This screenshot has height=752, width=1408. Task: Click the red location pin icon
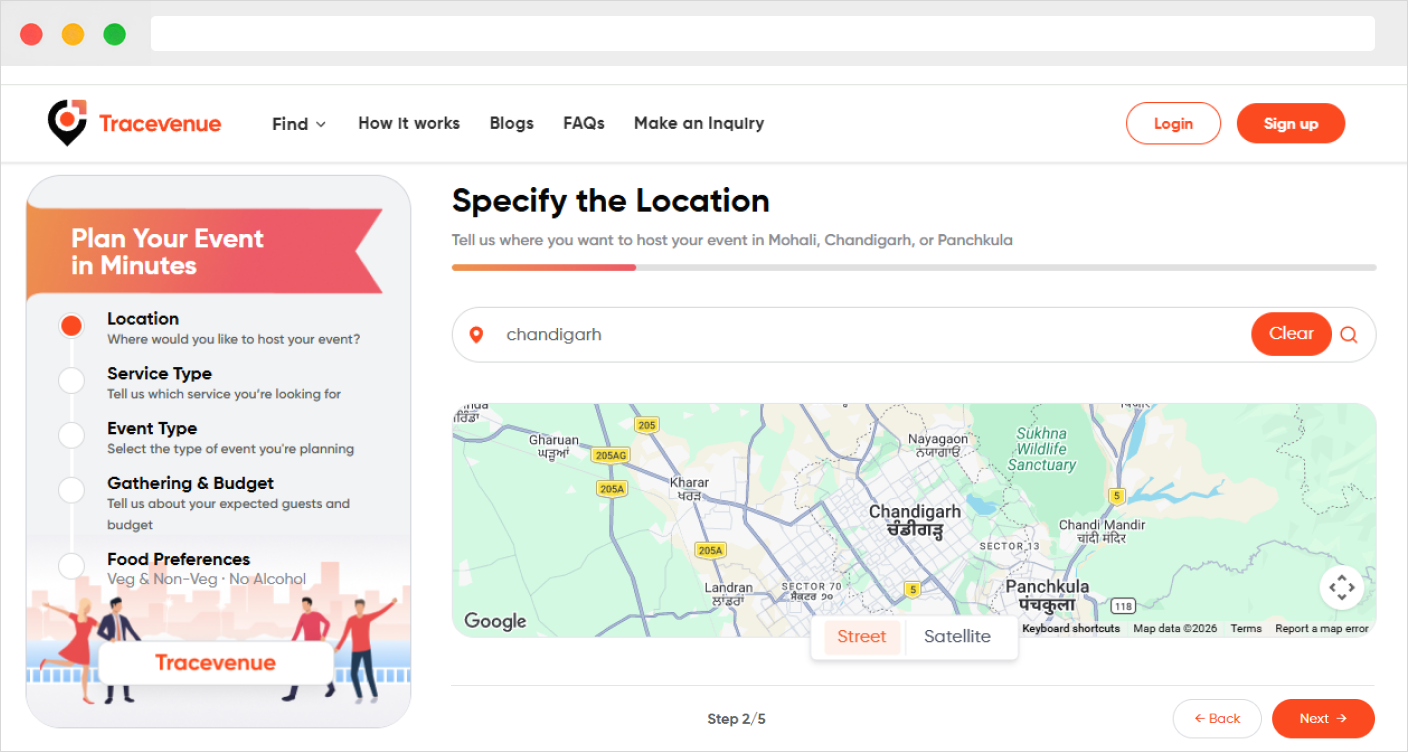(476, 335)
